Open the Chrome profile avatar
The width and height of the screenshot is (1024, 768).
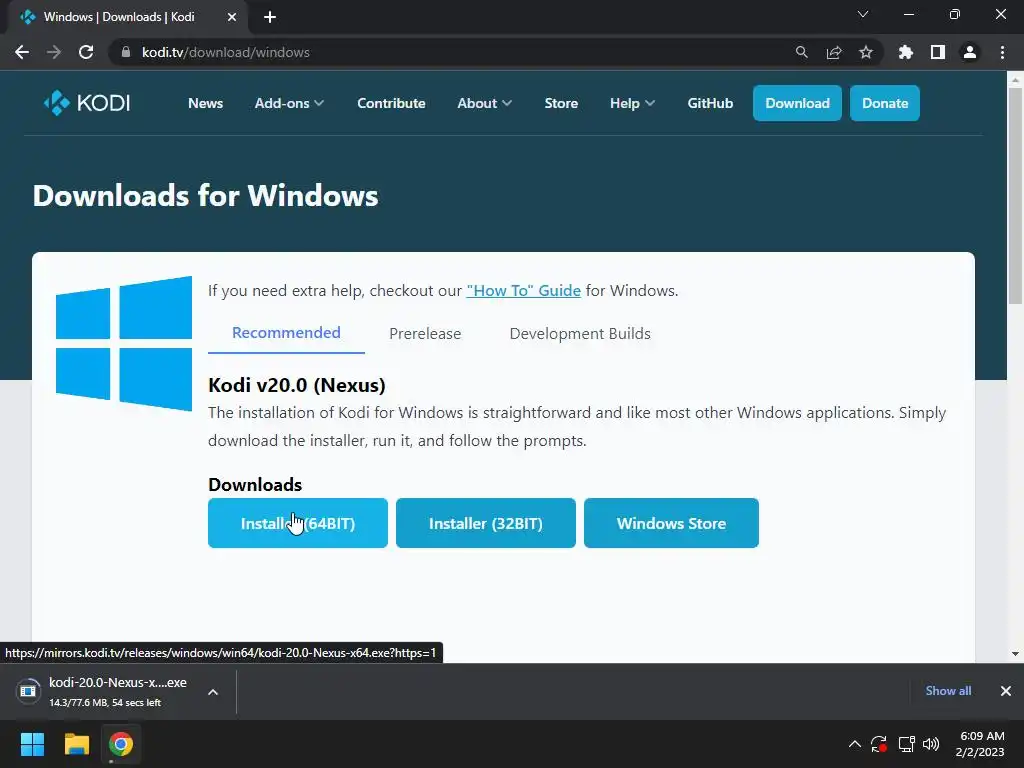point(970,52)
